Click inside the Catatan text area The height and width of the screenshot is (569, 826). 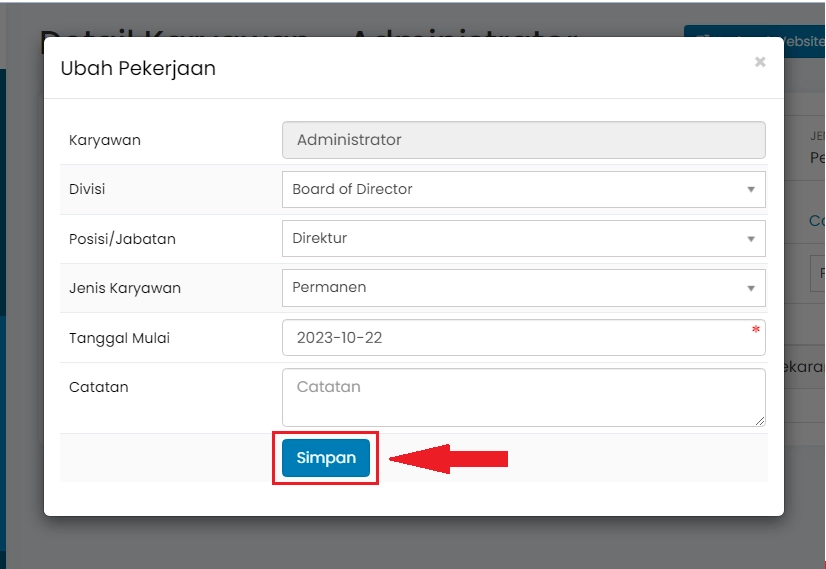pos(523,397)
